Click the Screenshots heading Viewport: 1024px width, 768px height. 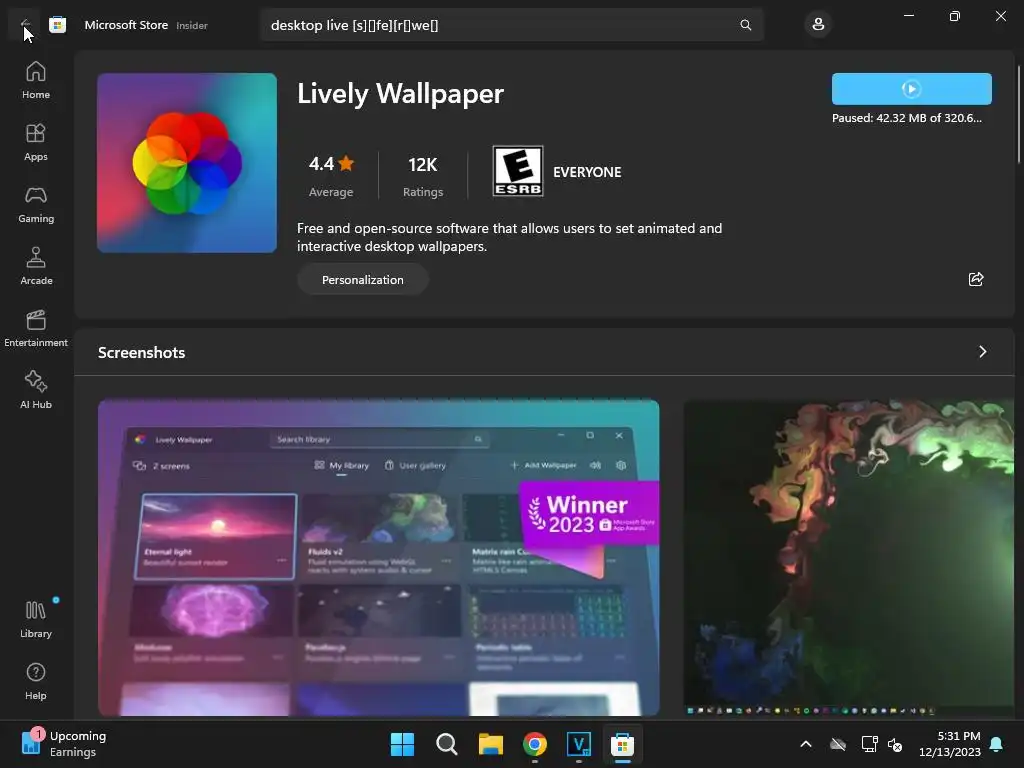pos(141,353)
